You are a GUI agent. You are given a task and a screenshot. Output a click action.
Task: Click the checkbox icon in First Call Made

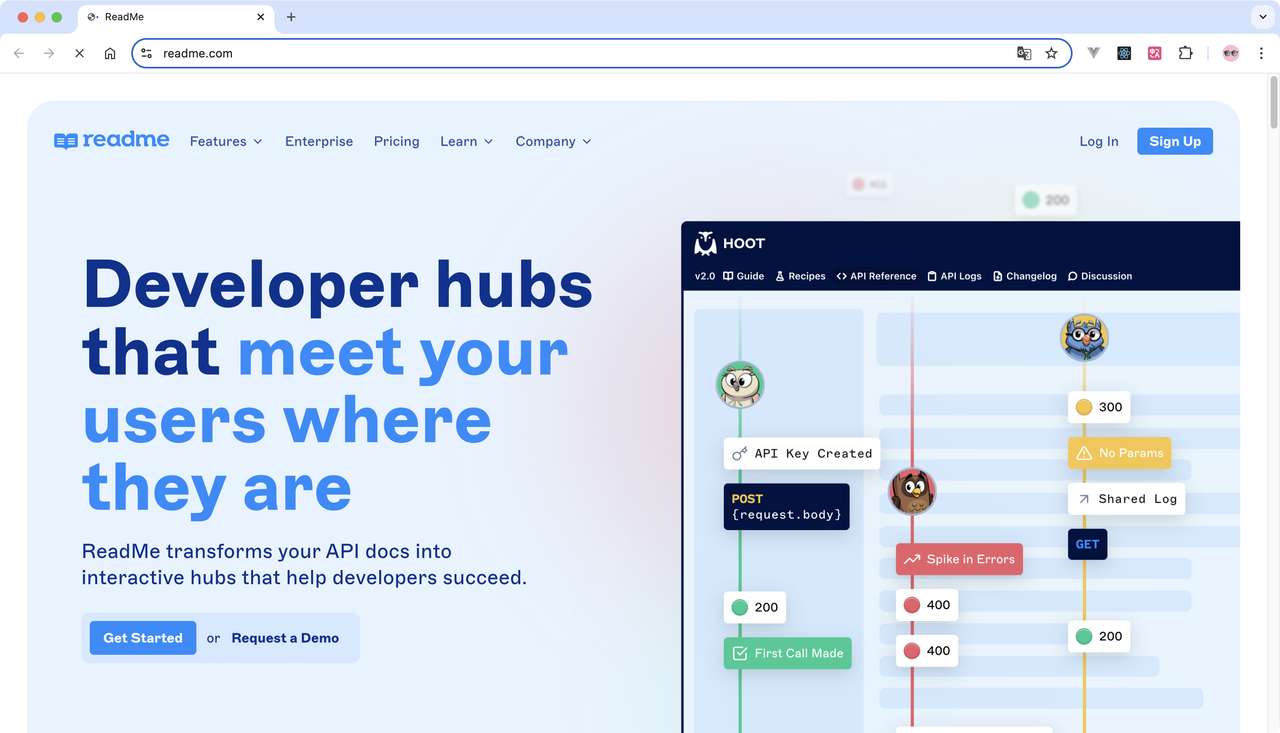tap(740, 653)
